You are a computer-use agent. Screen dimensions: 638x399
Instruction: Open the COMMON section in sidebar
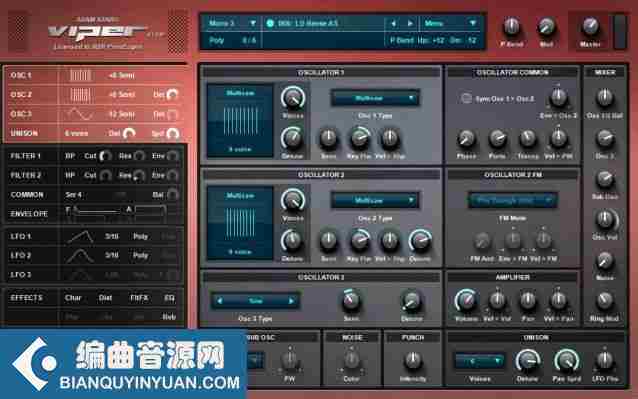tap(94, 195)
